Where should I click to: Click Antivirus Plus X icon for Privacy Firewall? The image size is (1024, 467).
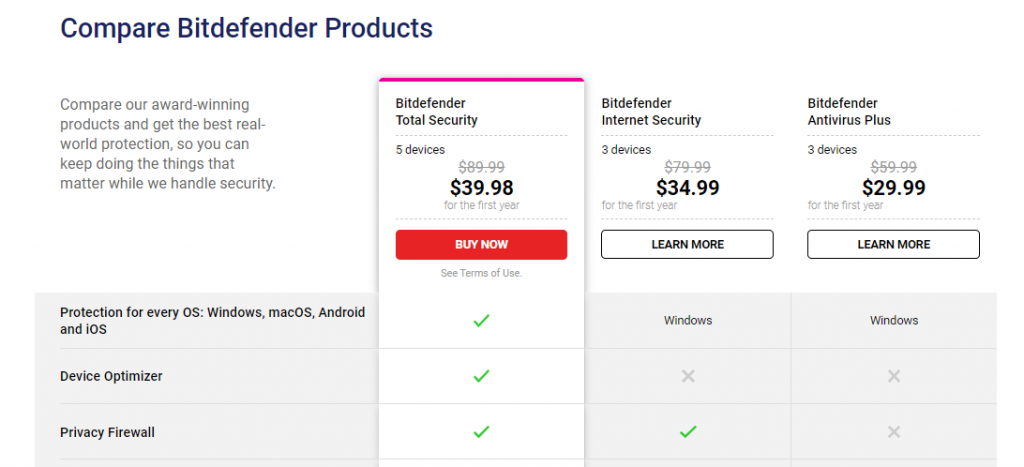click(894, 432)
